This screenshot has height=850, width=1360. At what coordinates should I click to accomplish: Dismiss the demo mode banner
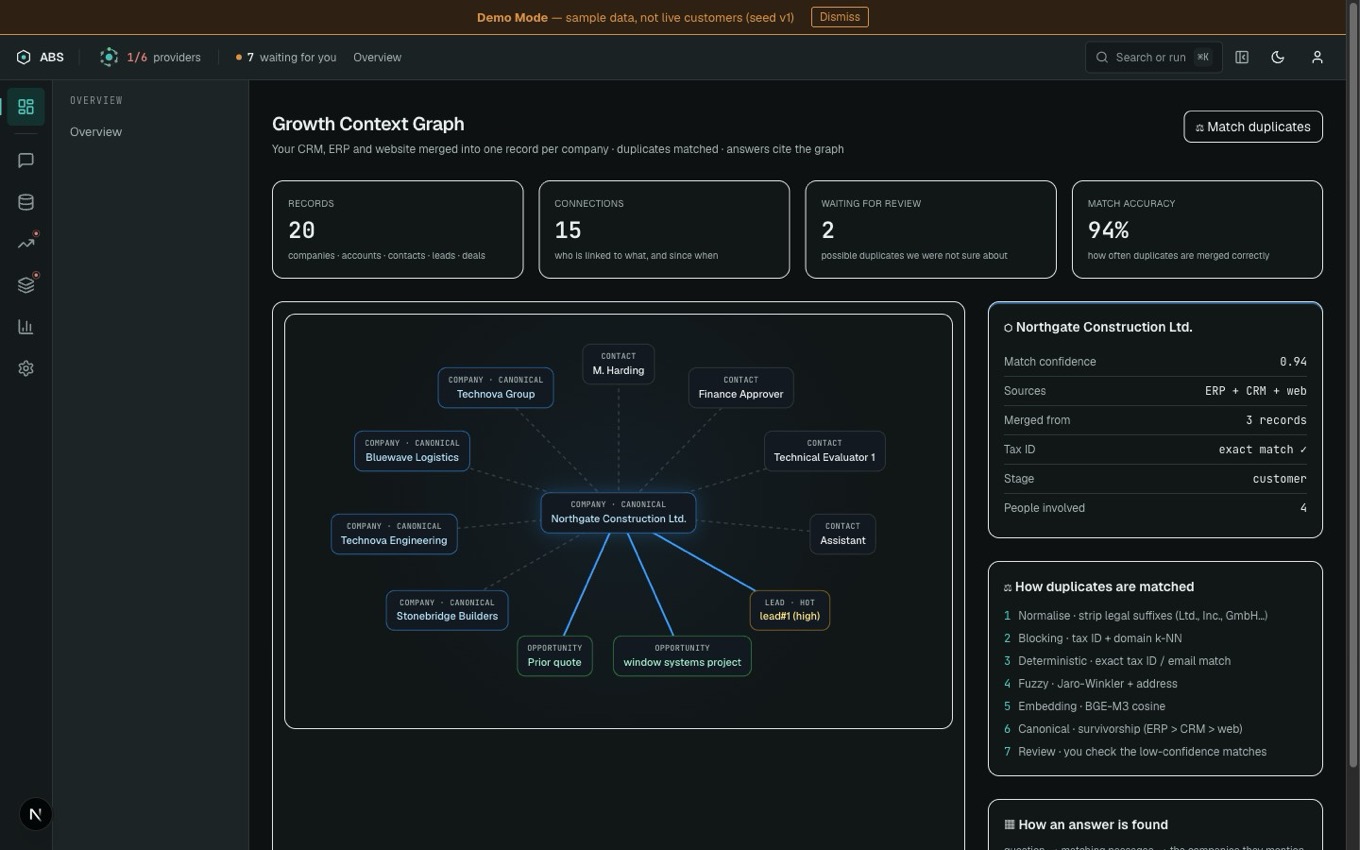point(839,17)
